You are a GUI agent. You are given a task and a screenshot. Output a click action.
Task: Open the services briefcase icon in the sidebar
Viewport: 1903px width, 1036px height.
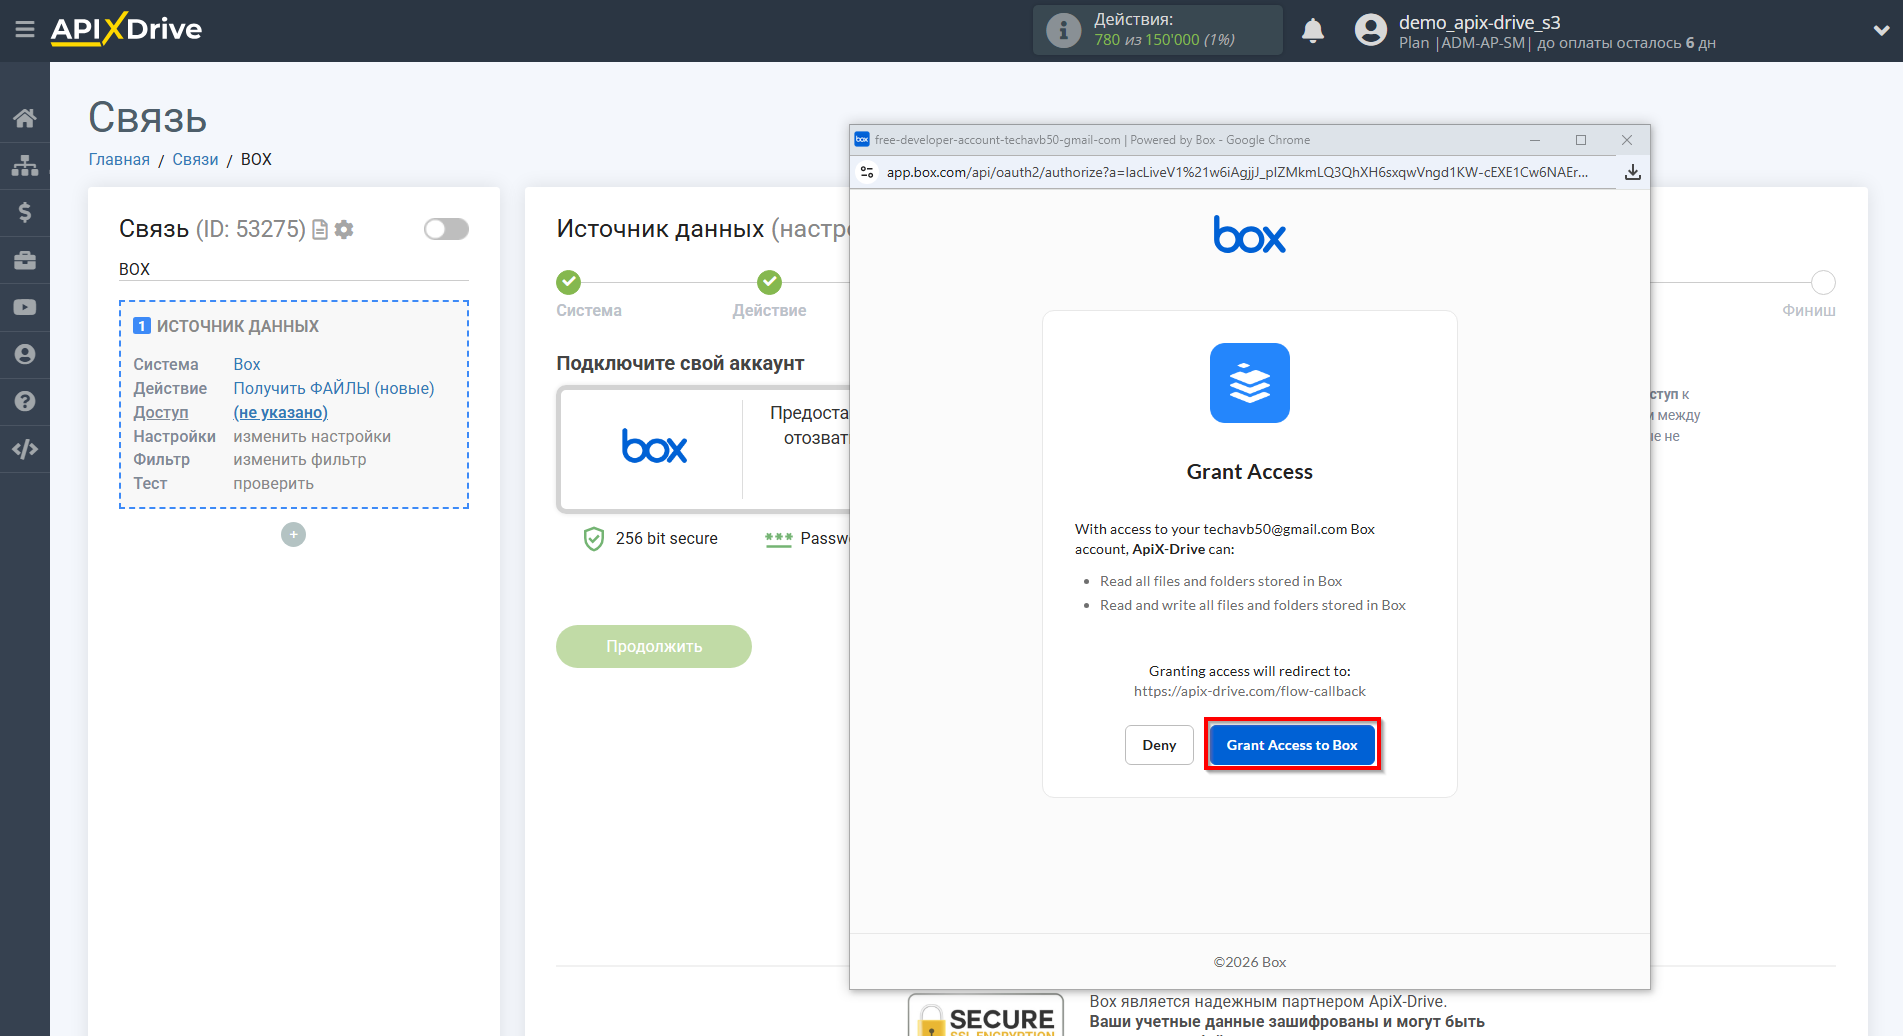[x=25, y=259]
